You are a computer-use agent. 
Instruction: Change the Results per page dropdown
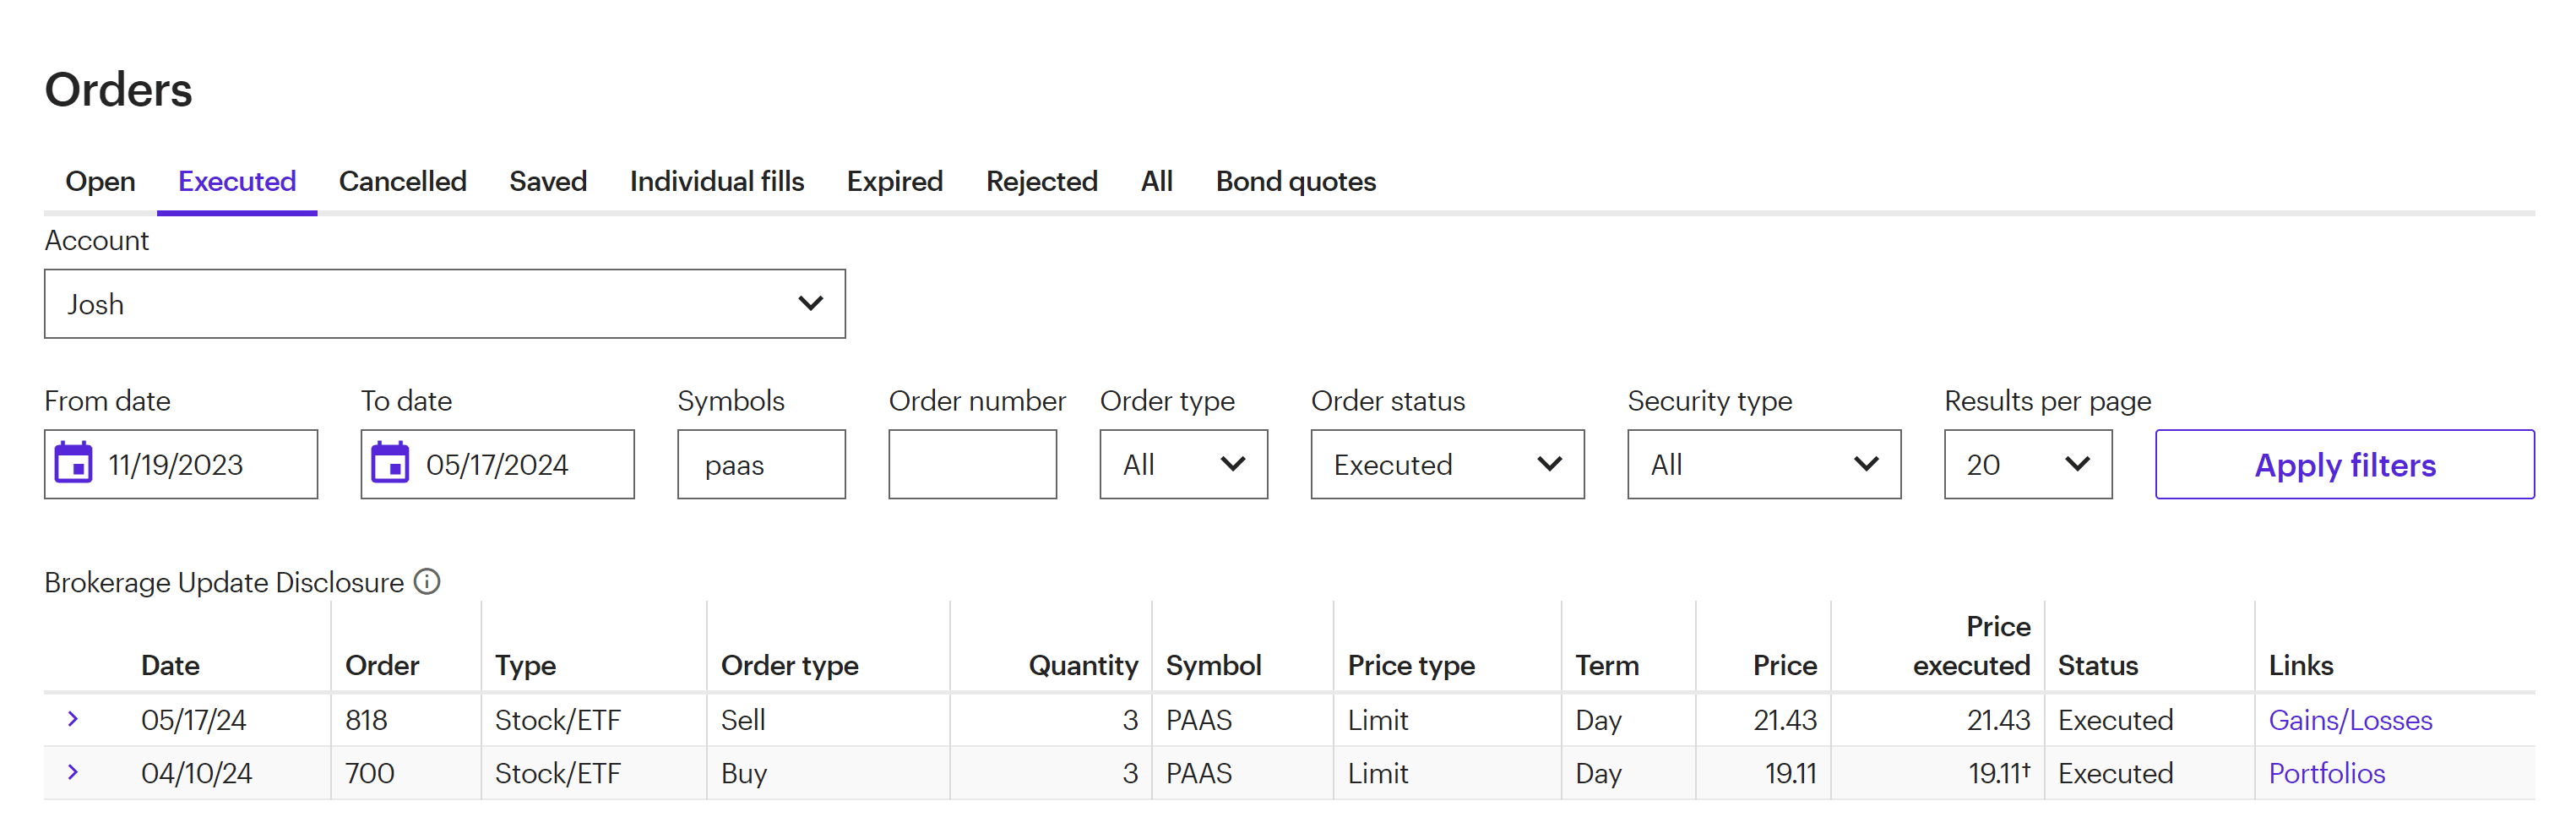point(2027,464)
